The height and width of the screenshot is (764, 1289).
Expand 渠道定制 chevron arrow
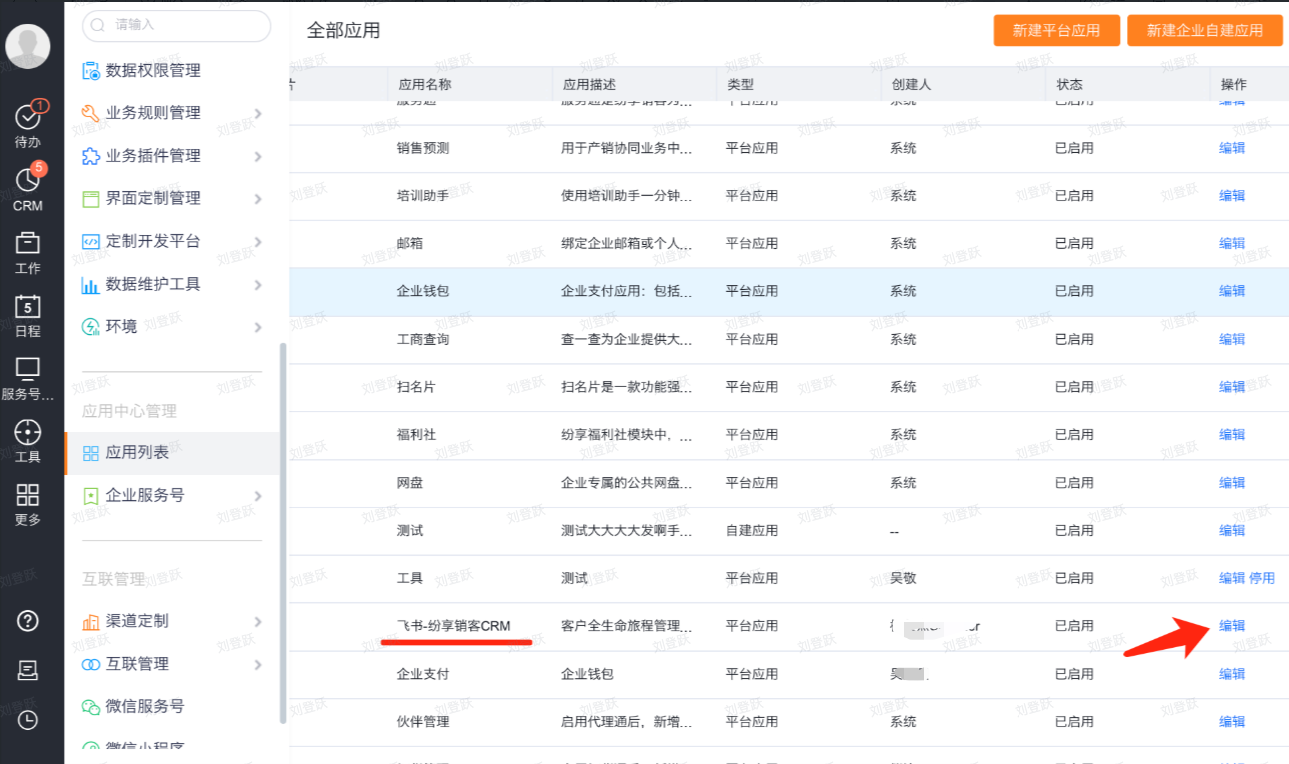(258, 622)
